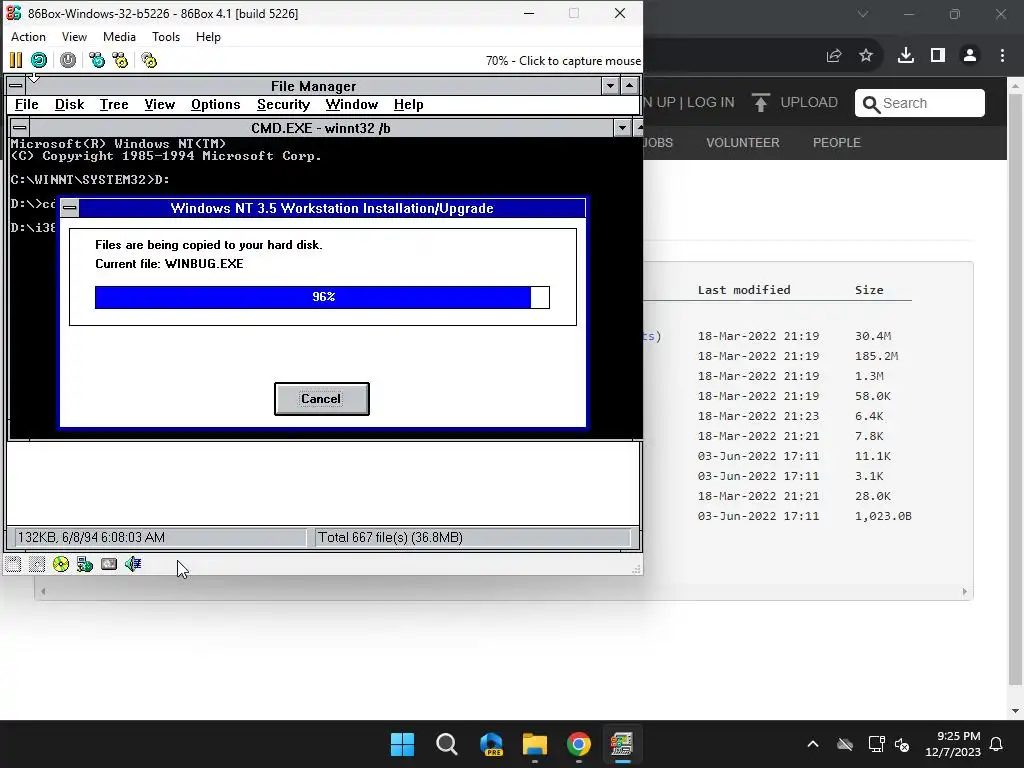Click right arrow of file listing scrollbar
Image resolution: width=1024 pixels, height=768 pixels.
(965, 592)
